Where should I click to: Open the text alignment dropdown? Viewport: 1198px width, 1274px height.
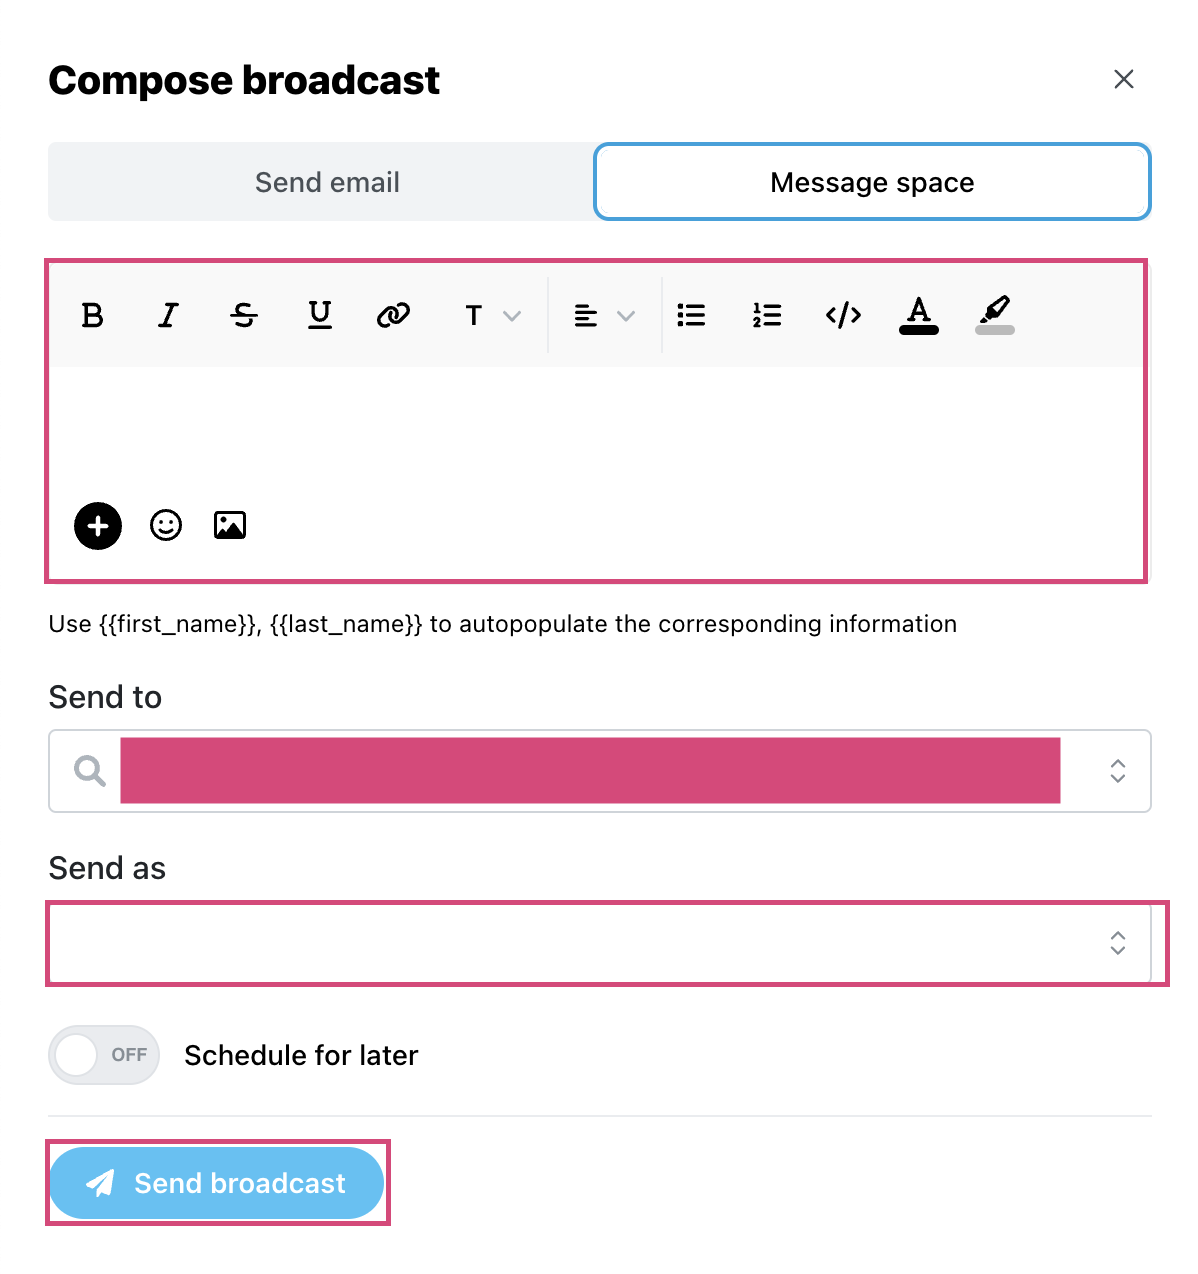click(605, 316)
